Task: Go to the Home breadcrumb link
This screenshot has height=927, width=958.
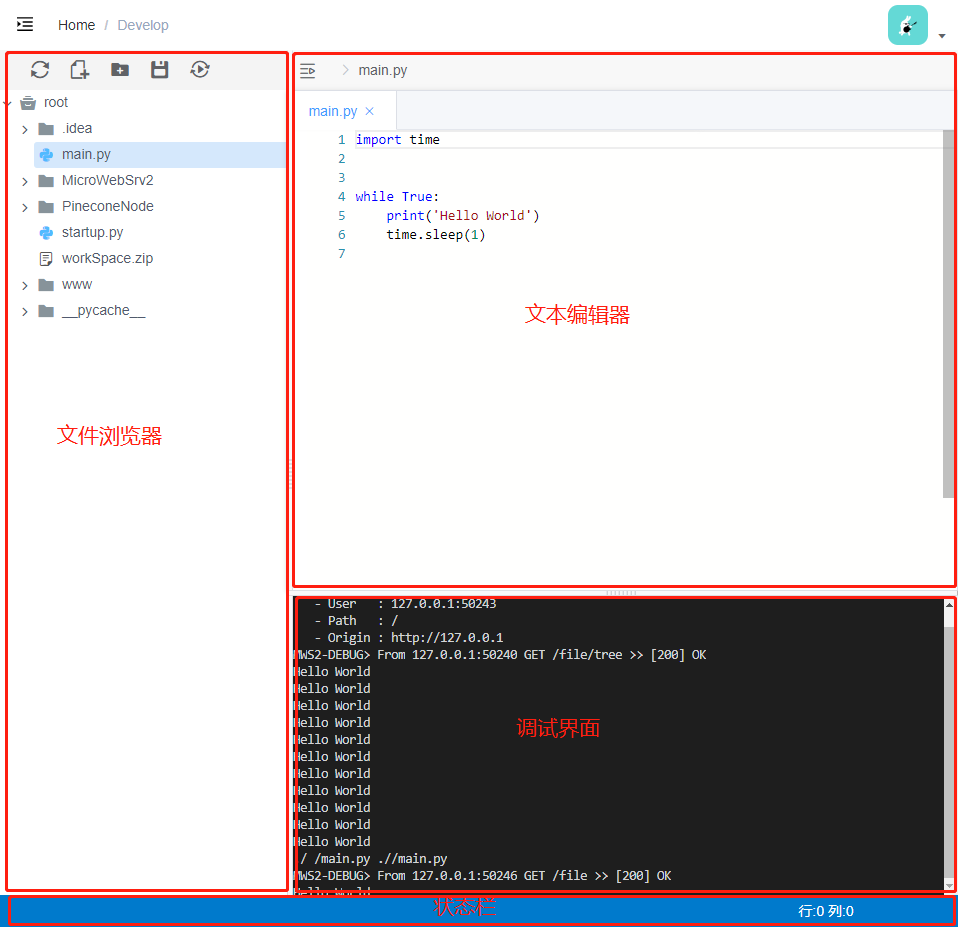Action: coord(76,25)
